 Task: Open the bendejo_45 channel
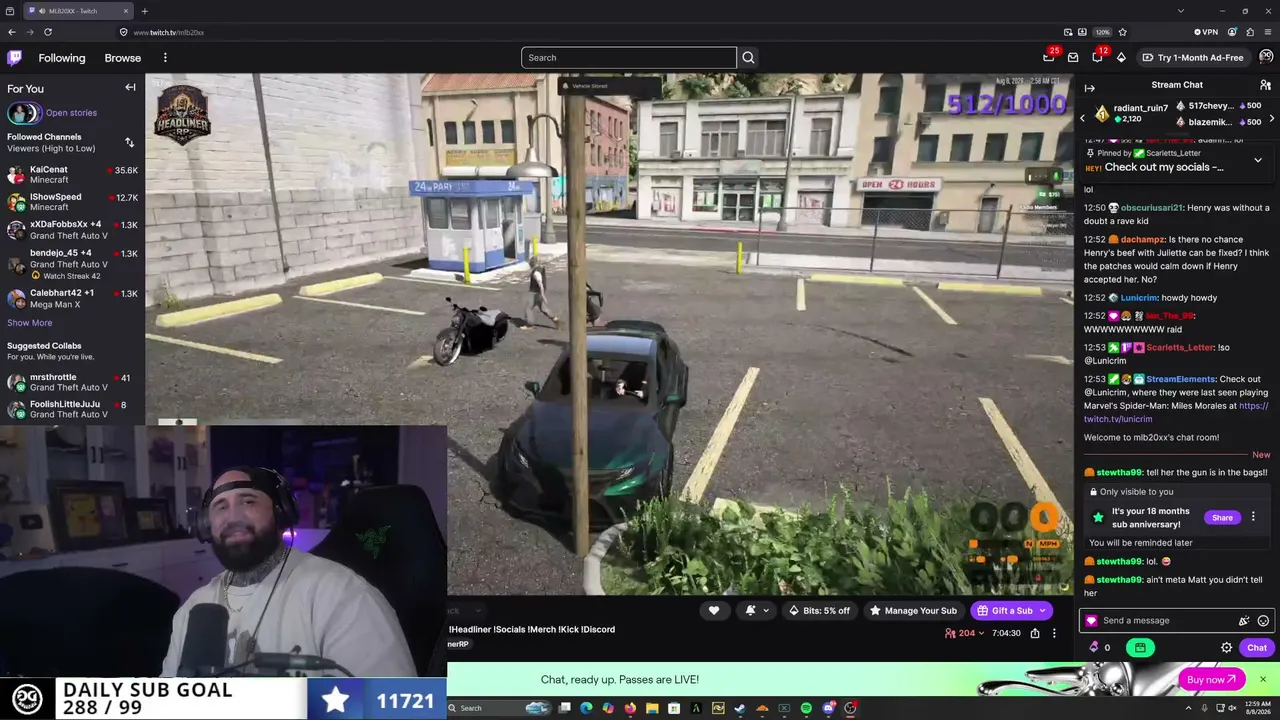(x=72, y=264)
